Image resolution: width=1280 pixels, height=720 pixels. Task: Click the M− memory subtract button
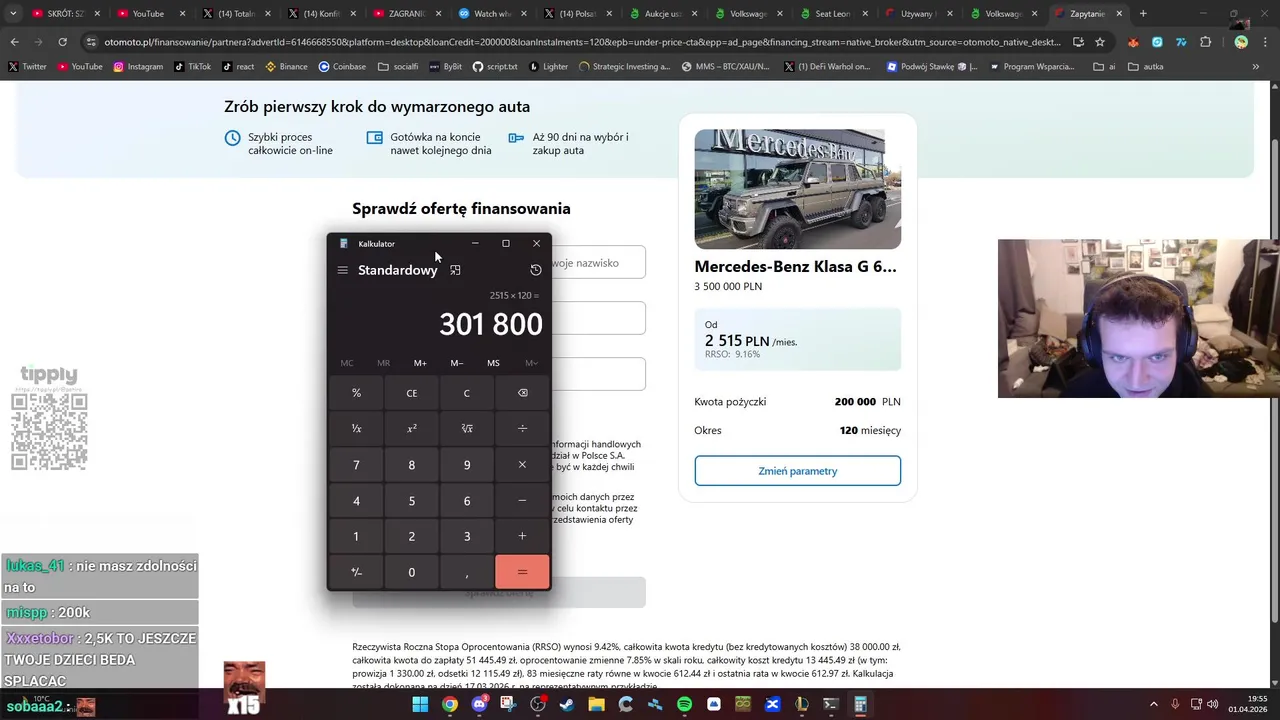coord(456,363)
